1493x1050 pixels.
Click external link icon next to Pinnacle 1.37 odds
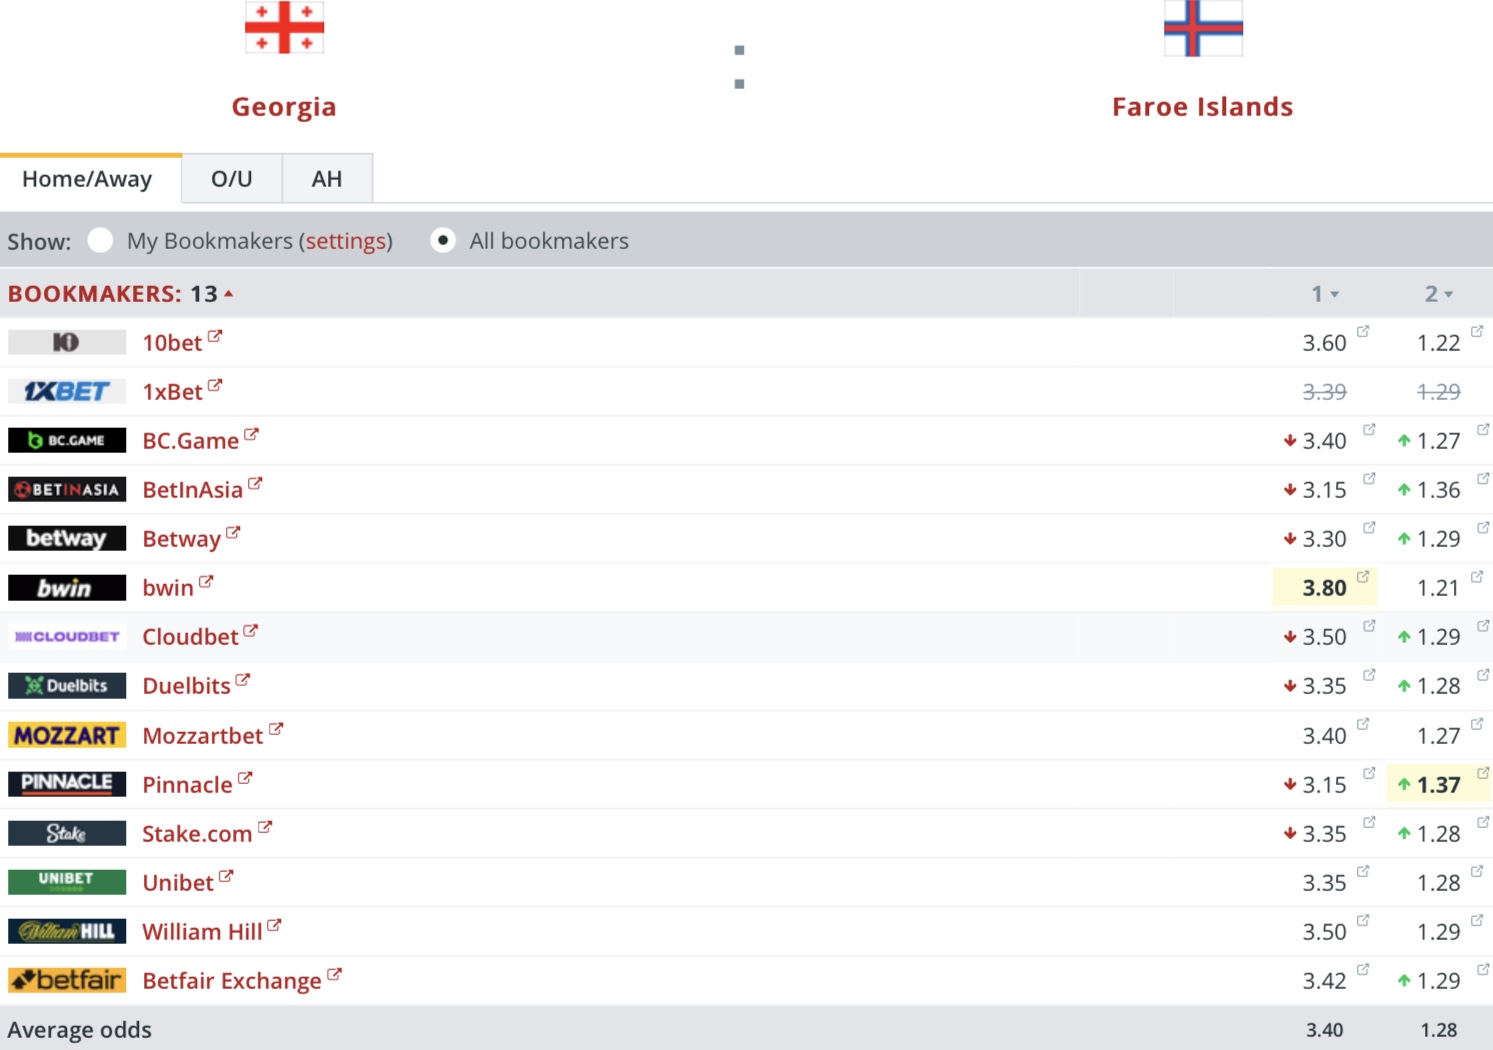1483,772
